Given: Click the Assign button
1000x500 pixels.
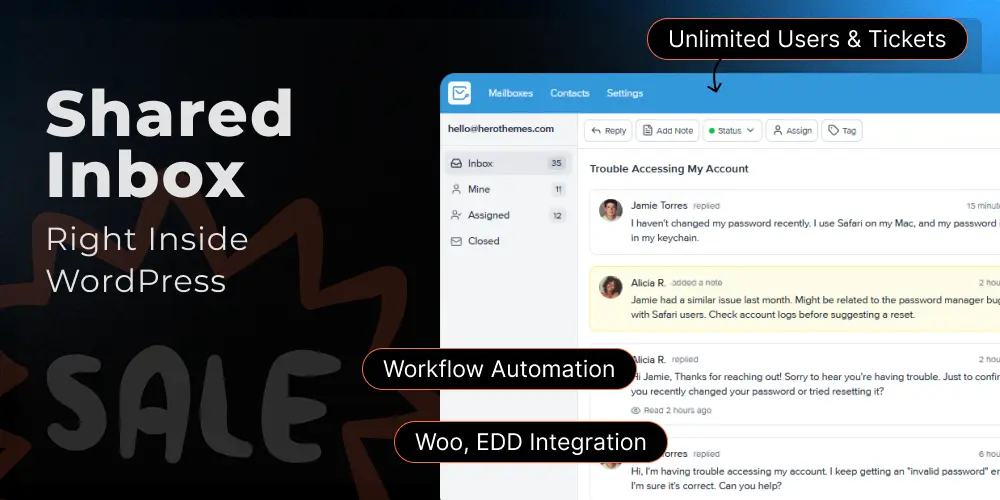Looking at the screenshot, I should (x=792, y=130).
